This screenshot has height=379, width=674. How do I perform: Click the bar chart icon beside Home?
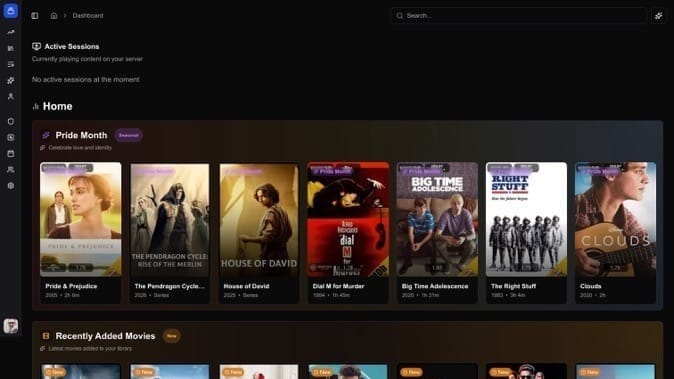[36, 106]
